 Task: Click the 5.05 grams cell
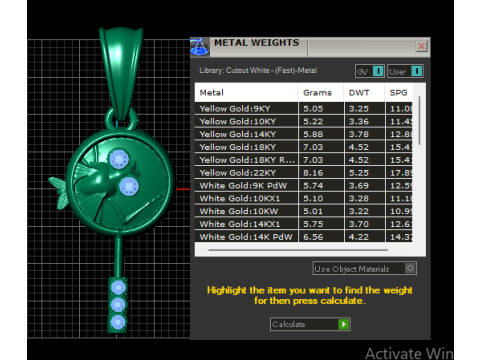pos(321,109)
